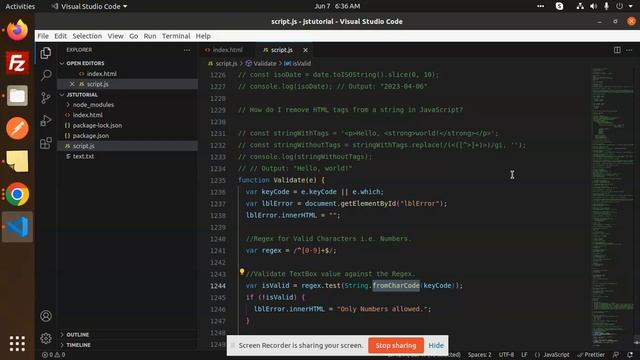Open the Run and Debug view
This screenshot has width=640, height=360.
[46, 120]
